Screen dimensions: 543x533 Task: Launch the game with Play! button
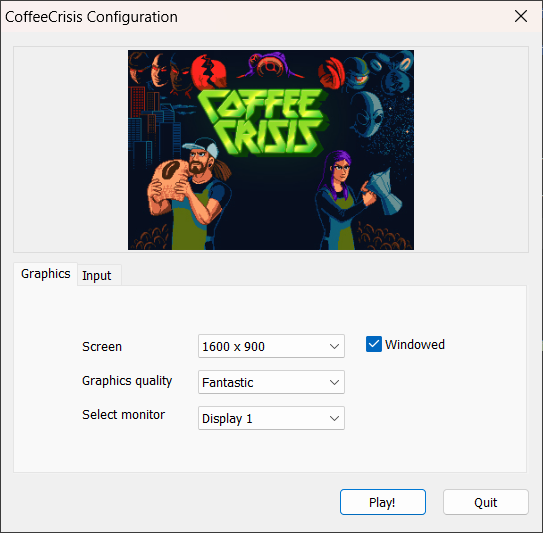383,502
